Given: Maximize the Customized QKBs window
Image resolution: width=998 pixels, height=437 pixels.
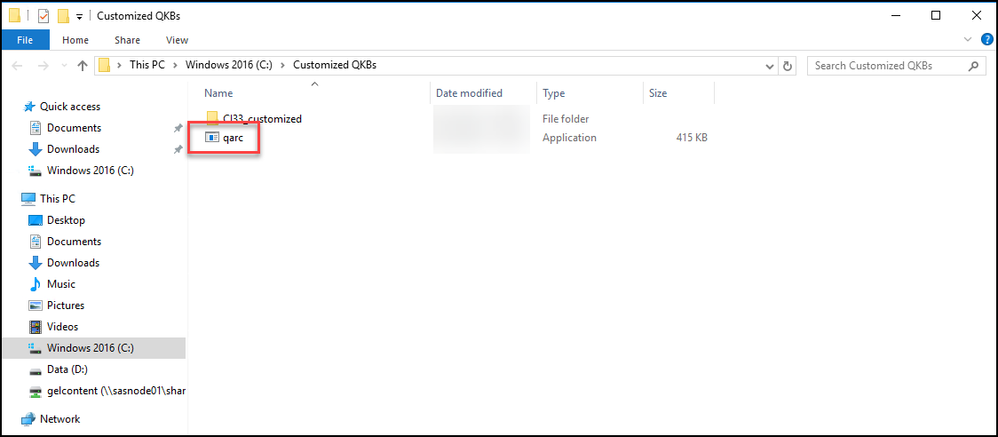Looking at the screenshot, I should click(x=936, y=15).
